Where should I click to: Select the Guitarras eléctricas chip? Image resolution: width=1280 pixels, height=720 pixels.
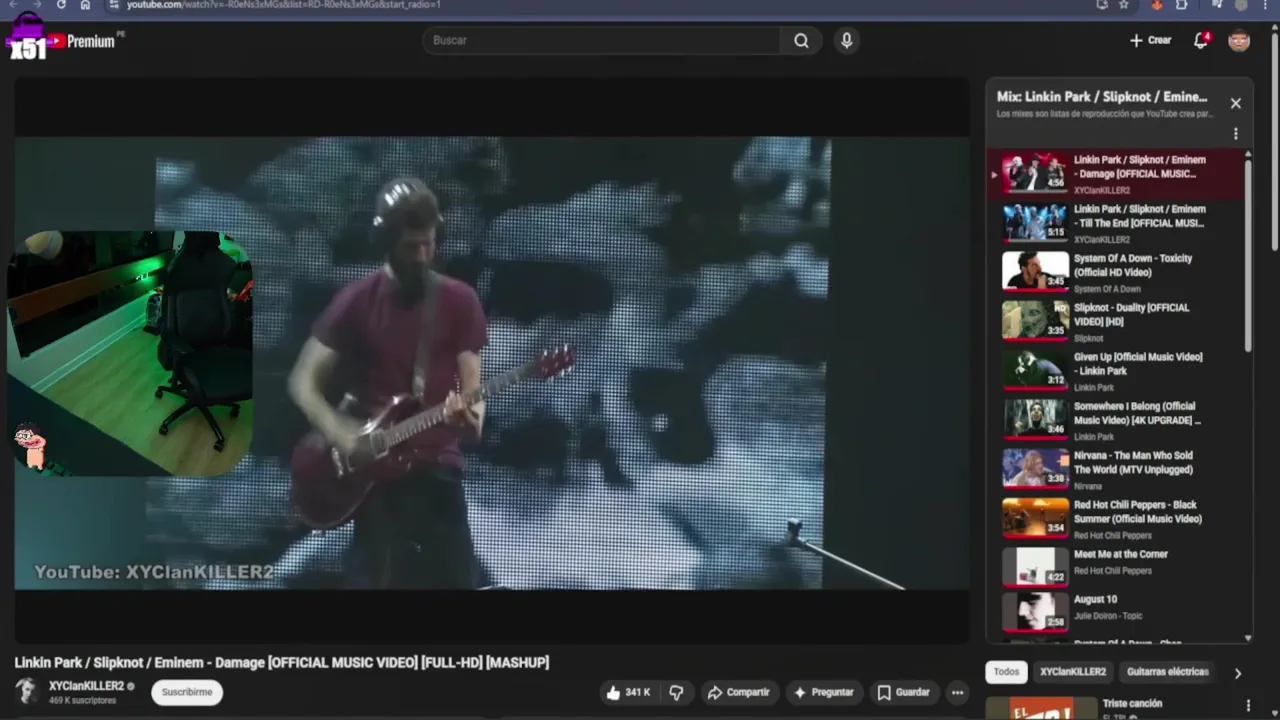click(1167, 672)
